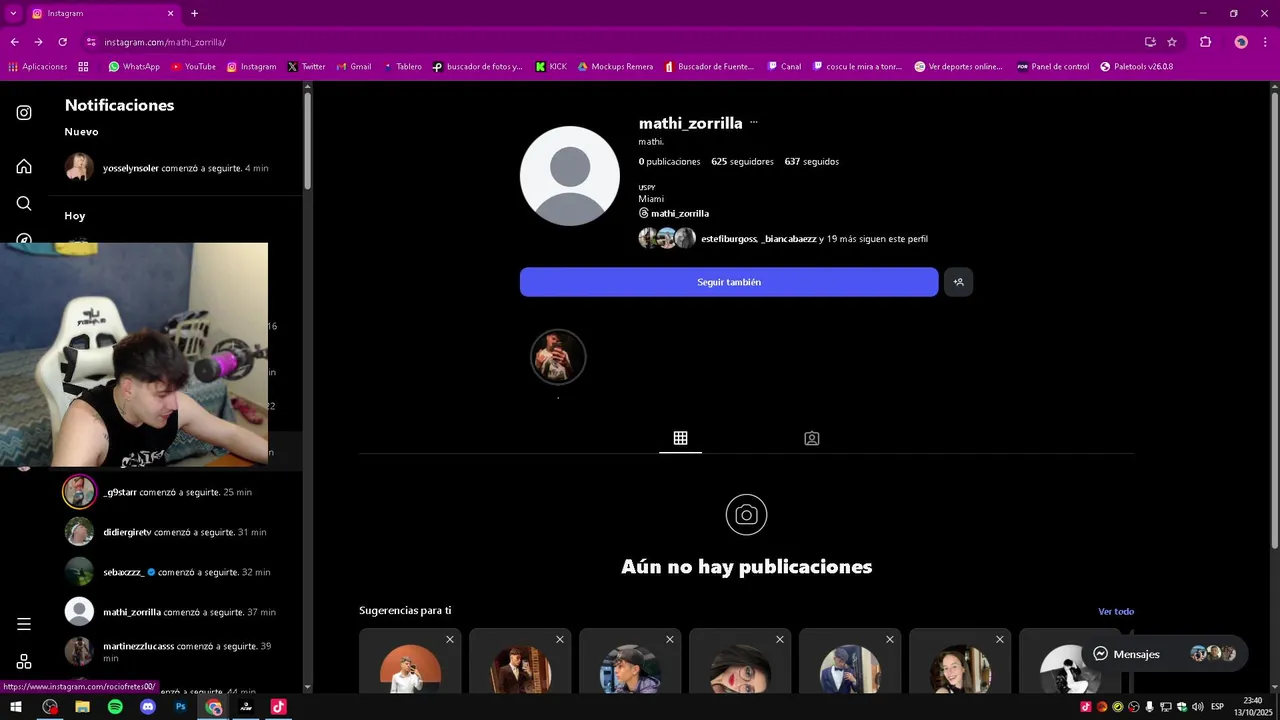Screen dimensions: 1280x720
Task: Open Twitter bookmark
Action: [306, 67]
